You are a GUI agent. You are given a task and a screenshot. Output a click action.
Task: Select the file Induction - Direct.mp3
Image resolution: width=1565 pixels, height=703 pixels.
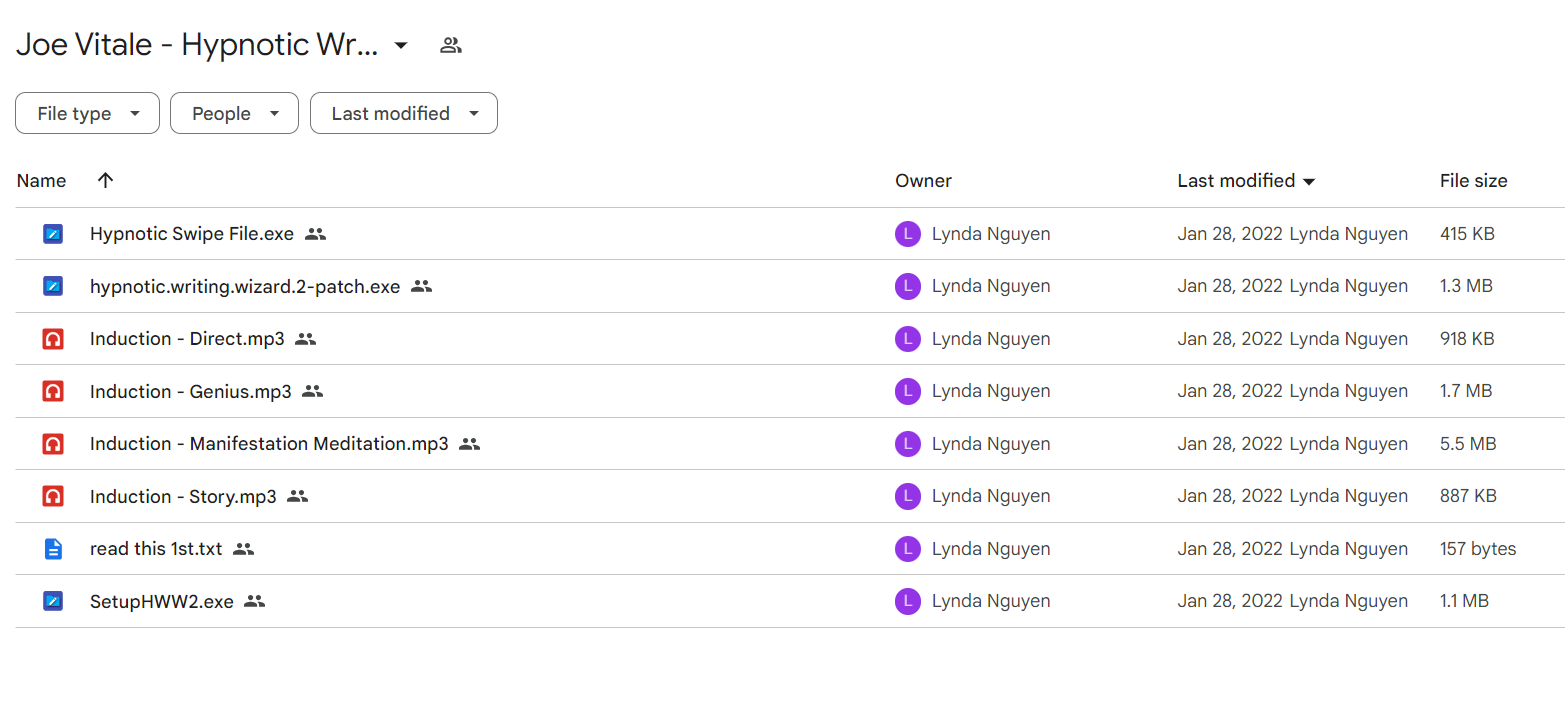(x=187, y=339)
